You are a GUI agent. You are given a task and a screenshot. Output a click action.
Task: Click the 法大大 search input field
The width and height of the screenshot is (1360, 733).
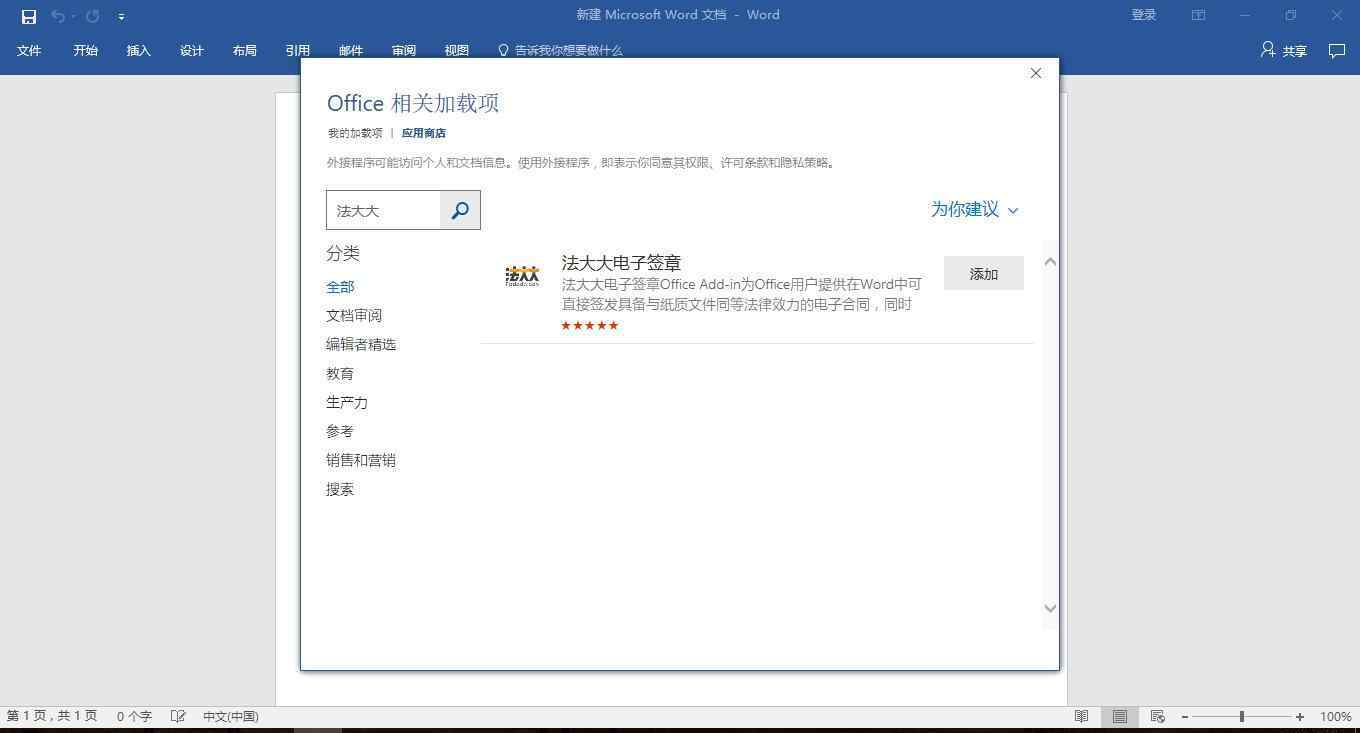coord(384,210)
